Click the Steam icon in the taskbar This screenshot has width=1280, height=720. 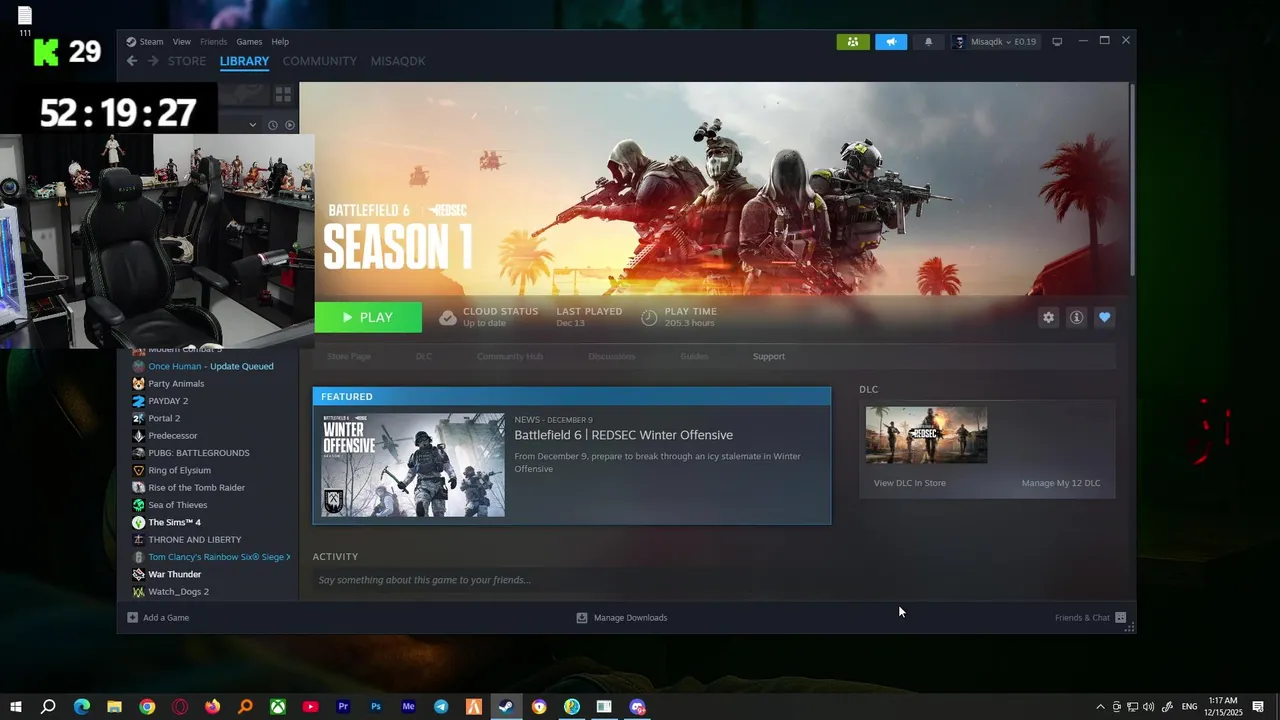click(x=506, y=707)
